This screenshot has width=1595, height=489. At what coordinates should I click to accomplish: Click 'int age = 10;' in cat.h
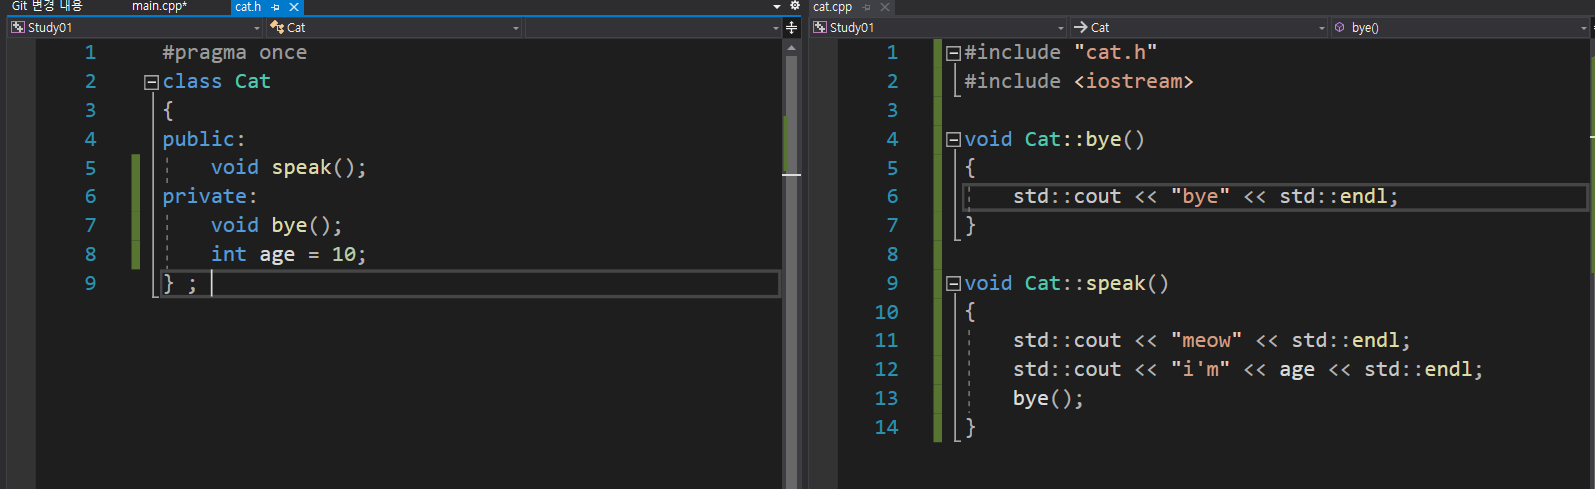289,255
